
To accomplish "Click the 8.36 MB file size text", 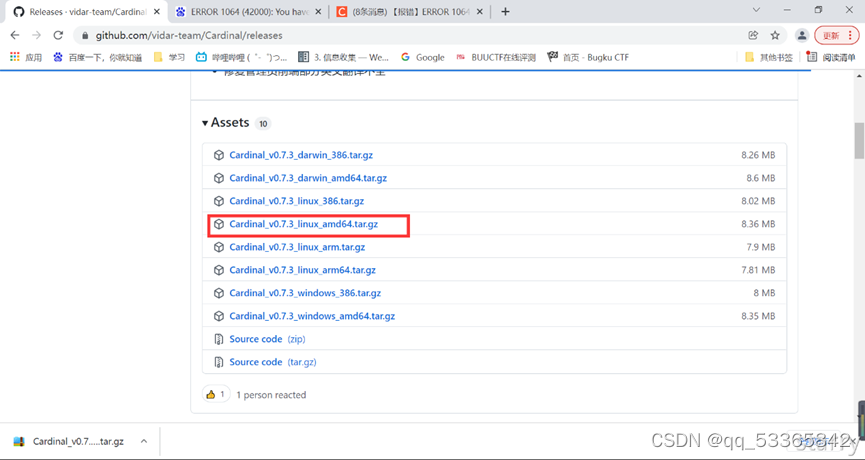I will pos(758,224).
